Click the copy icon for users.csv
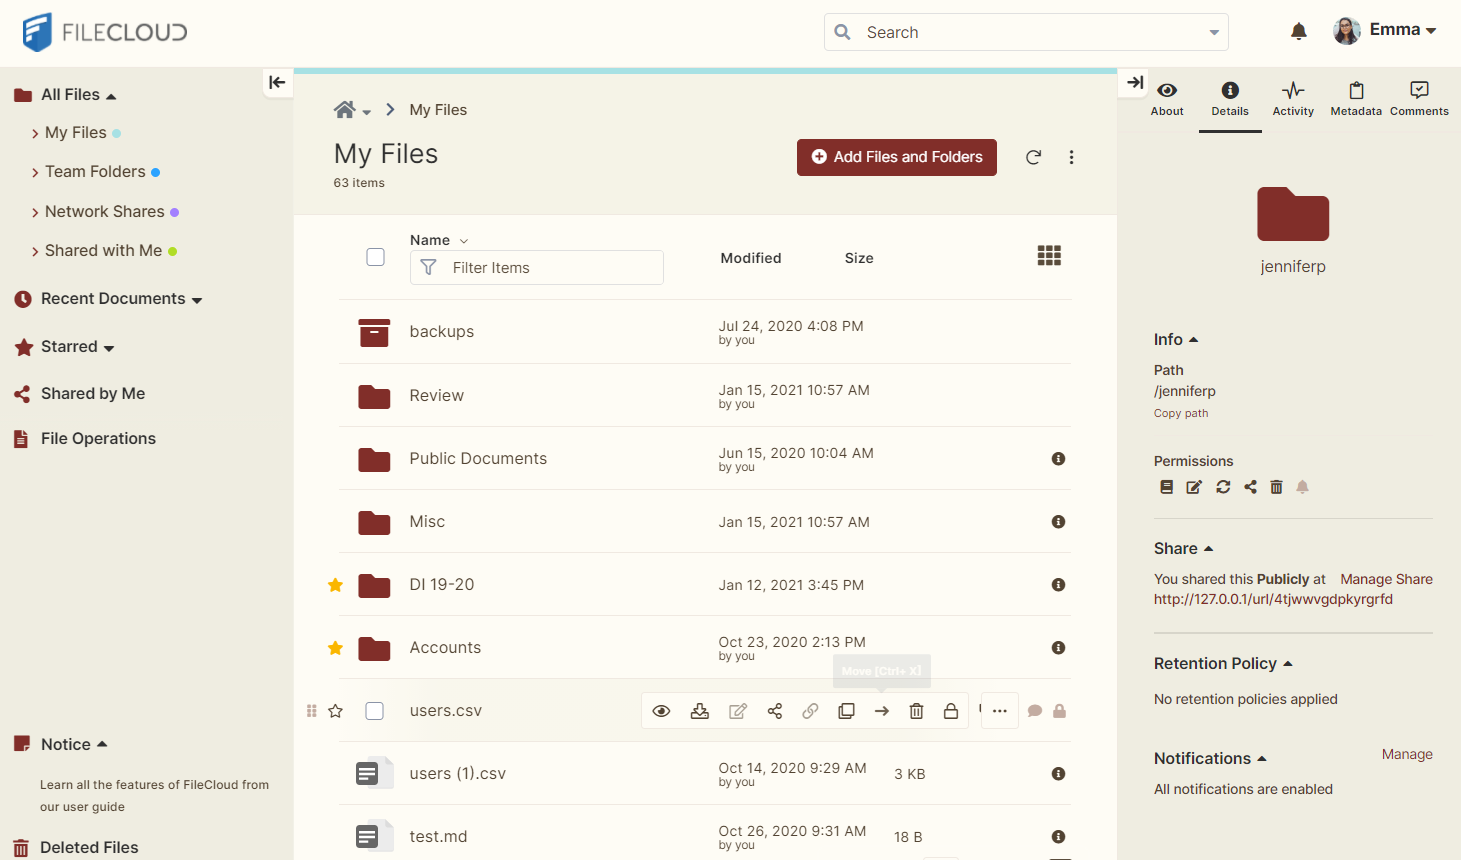Screen dimensions: 1461x860 point(846,711)
